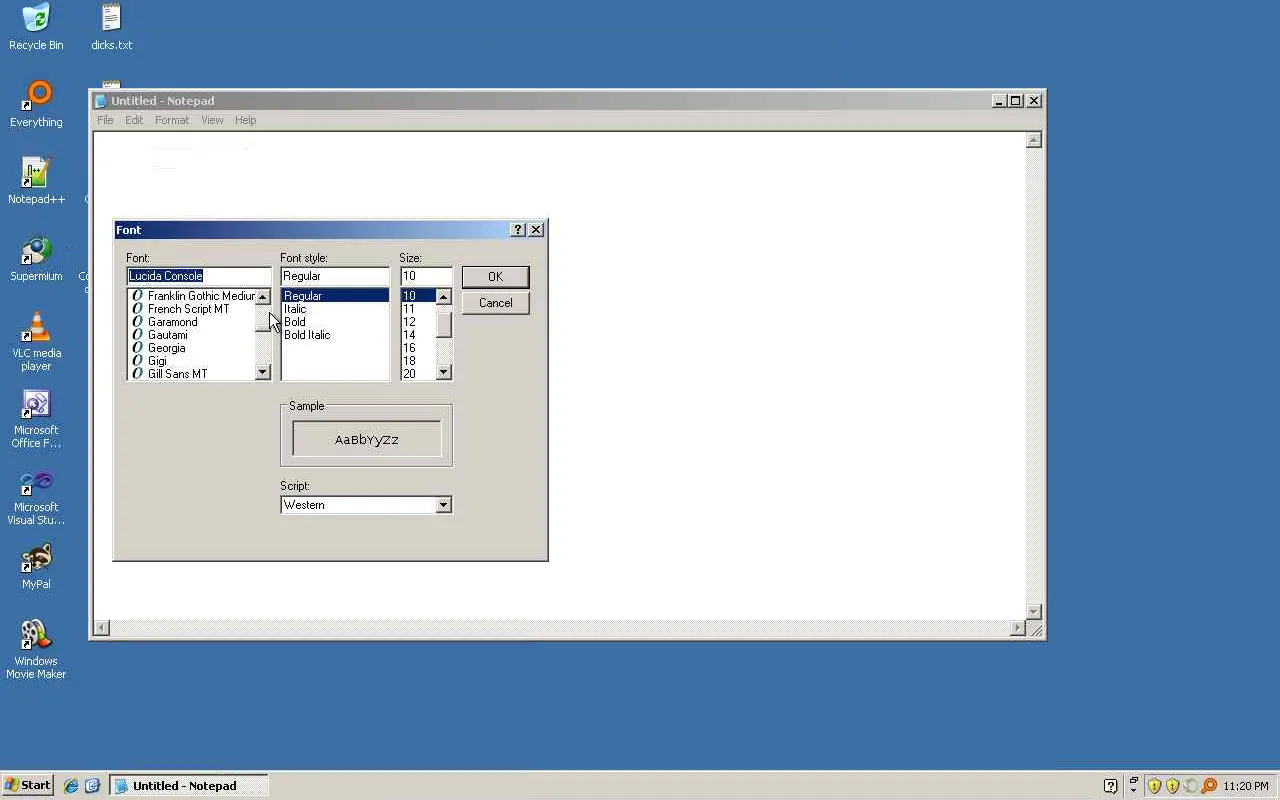Select the Recycle Bin desktop icon
1280x800 pixels.
36,27
